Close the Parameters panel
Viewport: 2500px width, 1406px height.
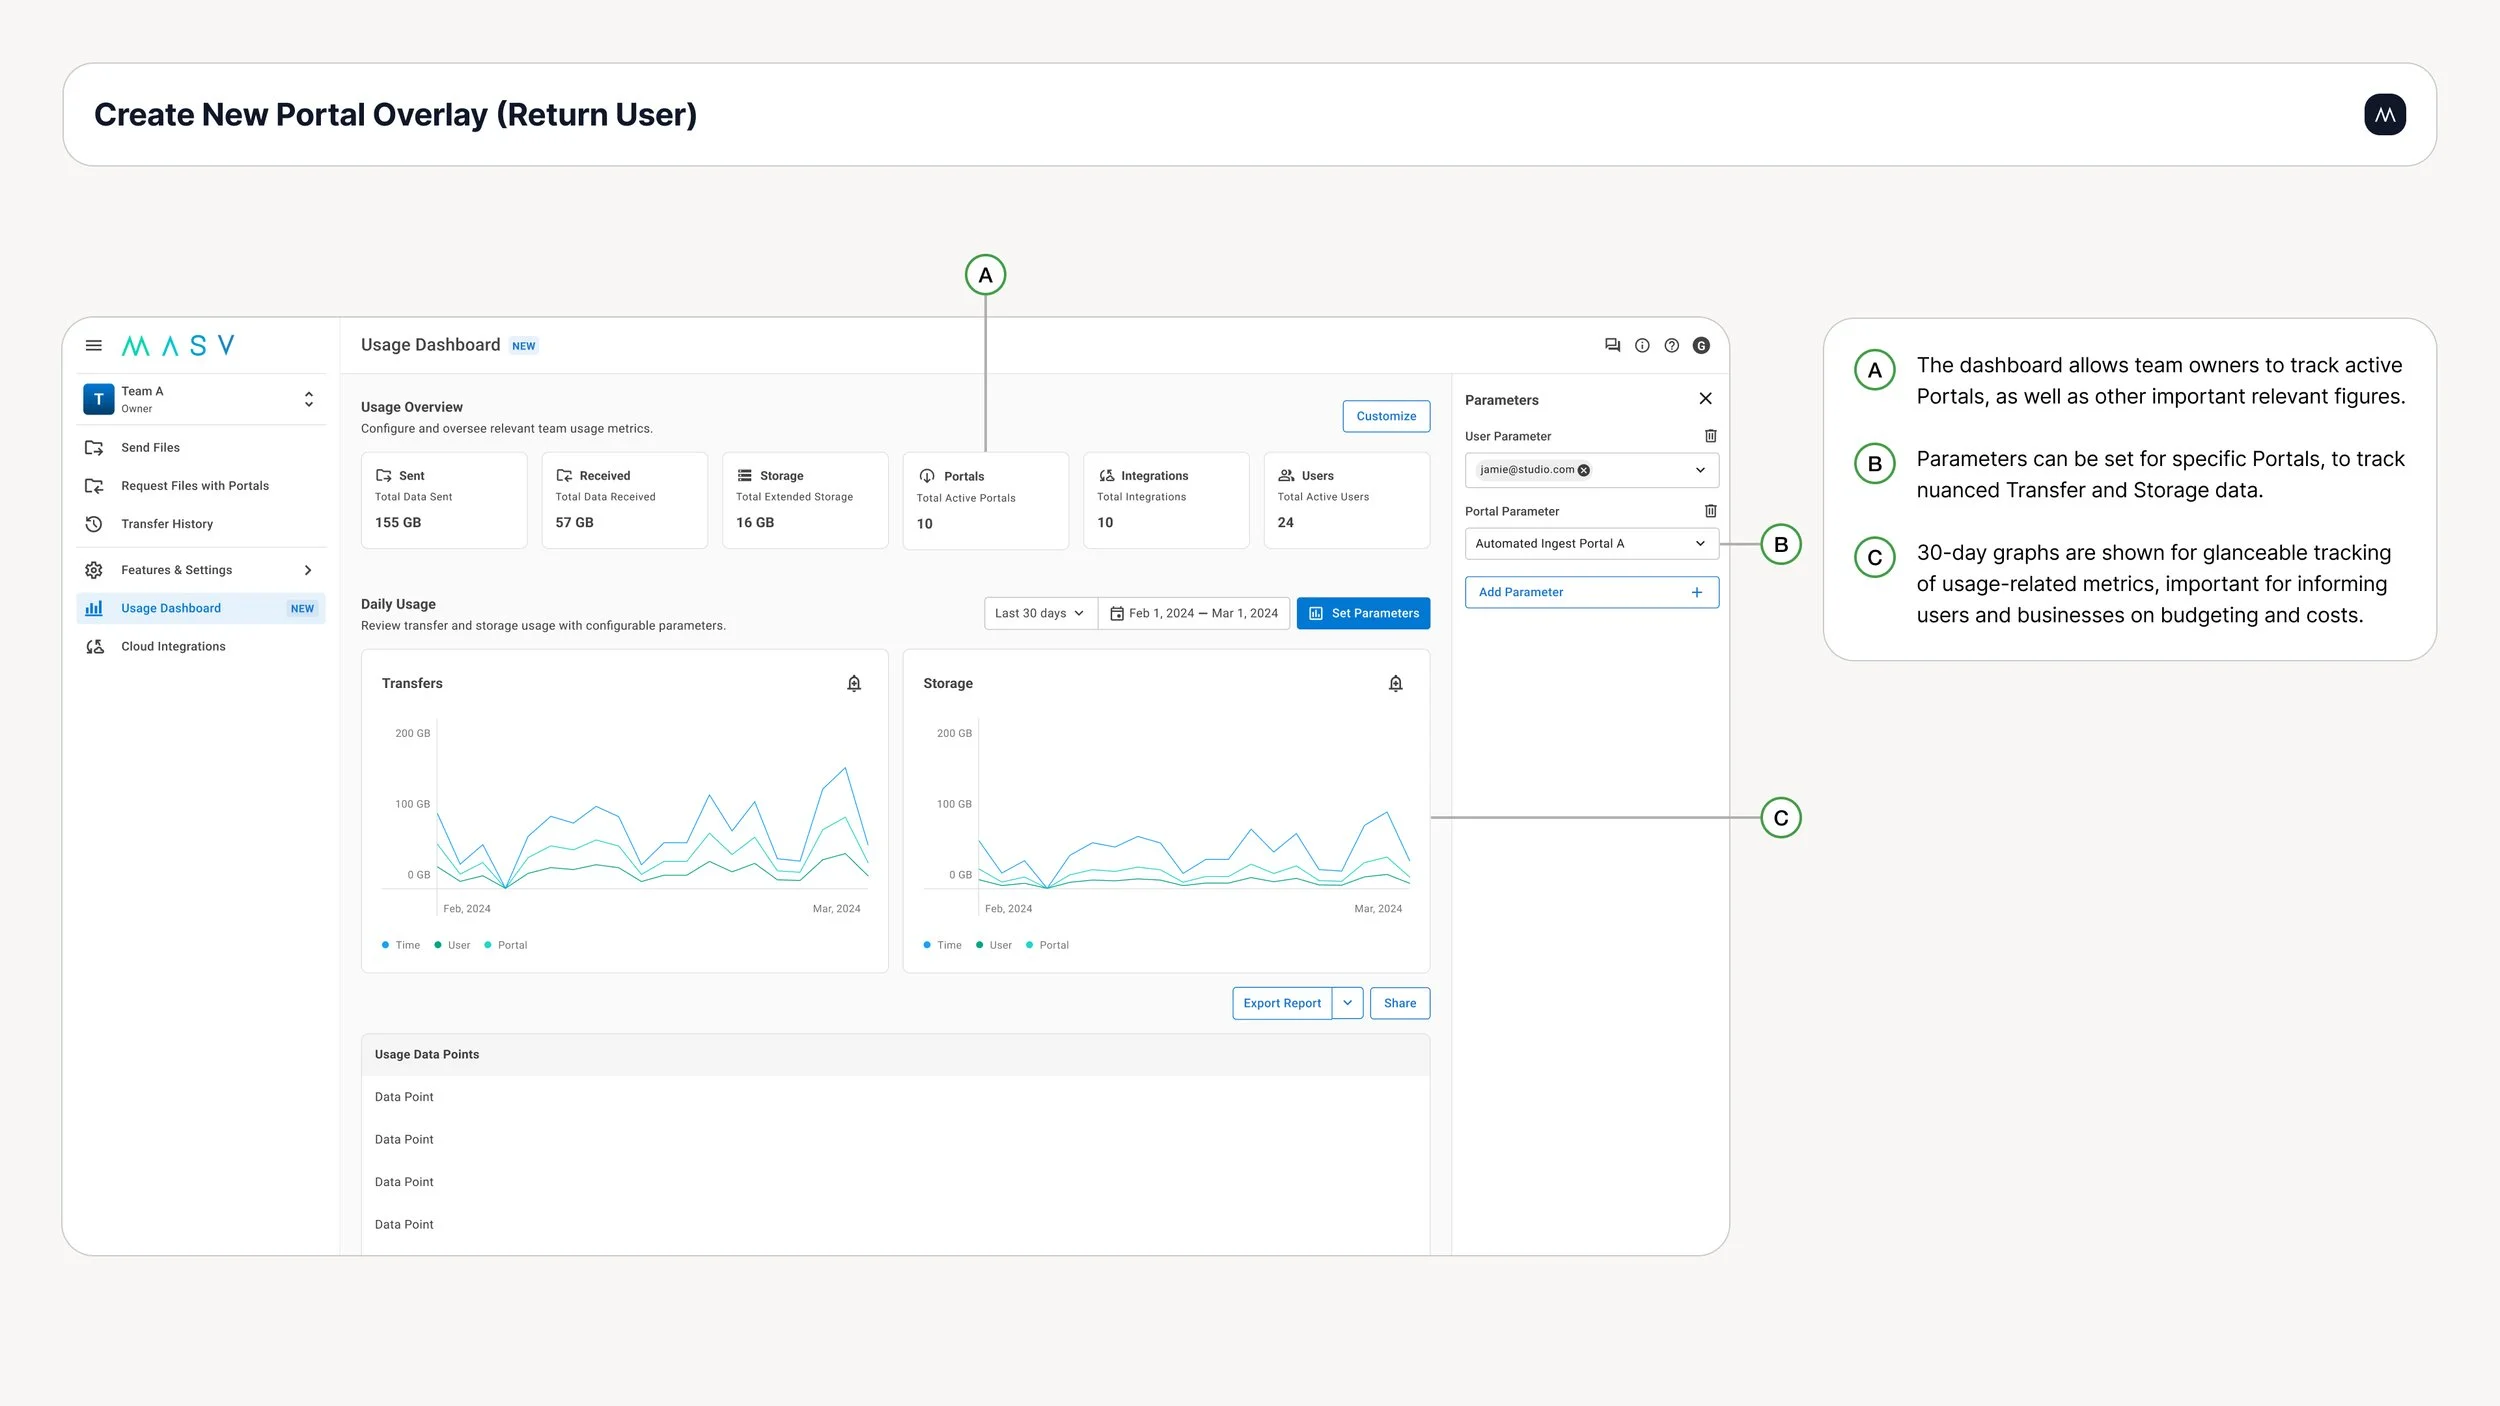tap(1705, 399)
